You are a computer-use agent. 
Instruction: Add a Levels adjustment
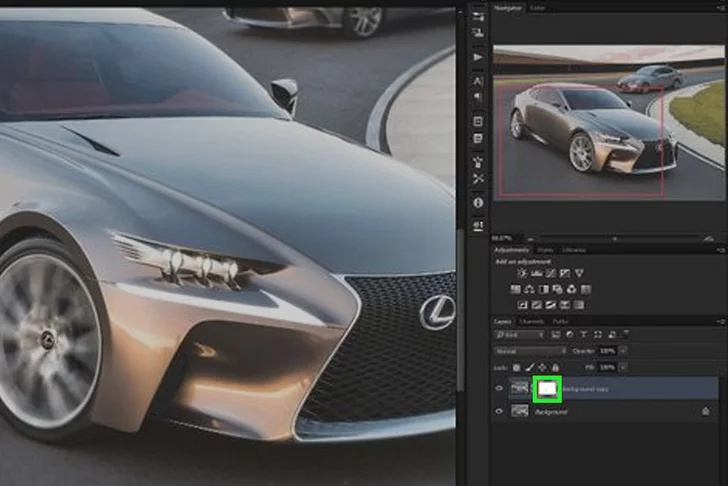[536, 273]
